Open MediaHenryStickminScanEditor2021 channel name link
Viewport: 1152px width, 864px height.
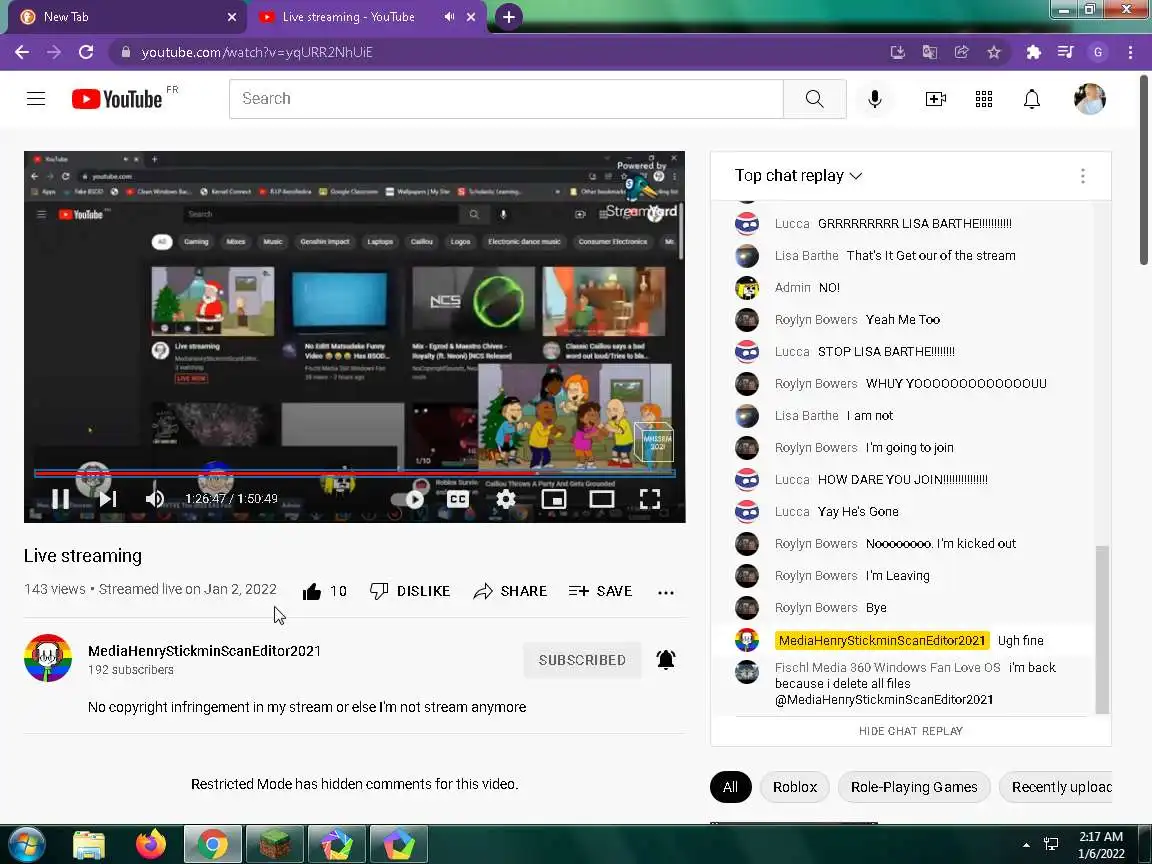point(204,651)
